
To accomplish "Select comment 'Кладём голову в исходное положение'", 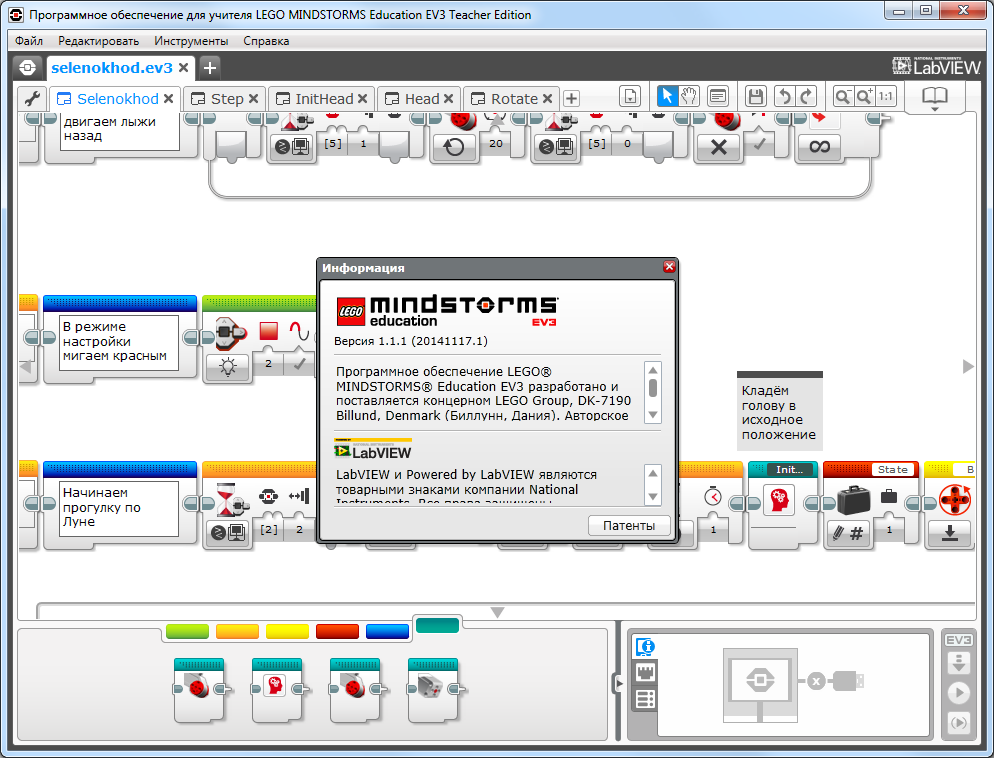I will 779,413.
